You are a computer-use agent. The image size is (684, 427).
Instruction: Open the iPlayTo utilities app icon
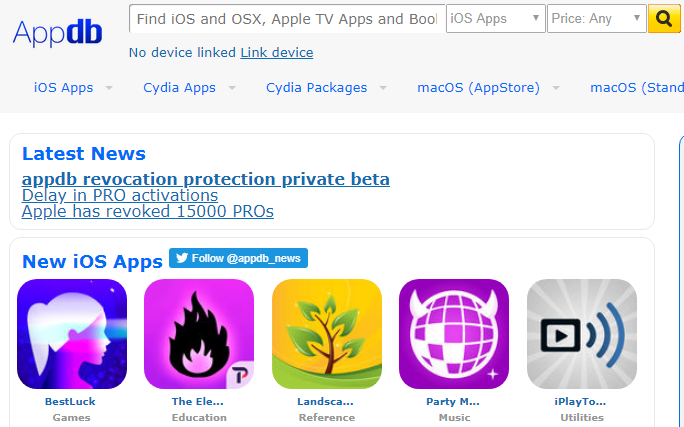click(x=581, y=334)
